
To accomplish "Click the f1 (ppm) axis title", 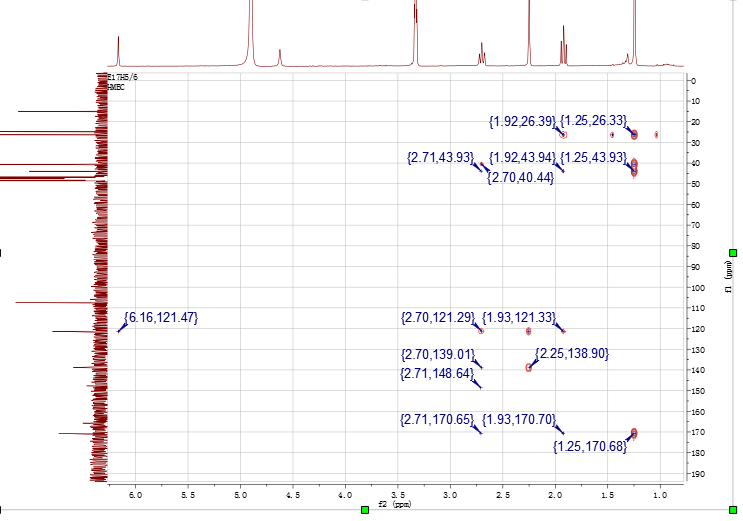I will click(x=729, y=277).
